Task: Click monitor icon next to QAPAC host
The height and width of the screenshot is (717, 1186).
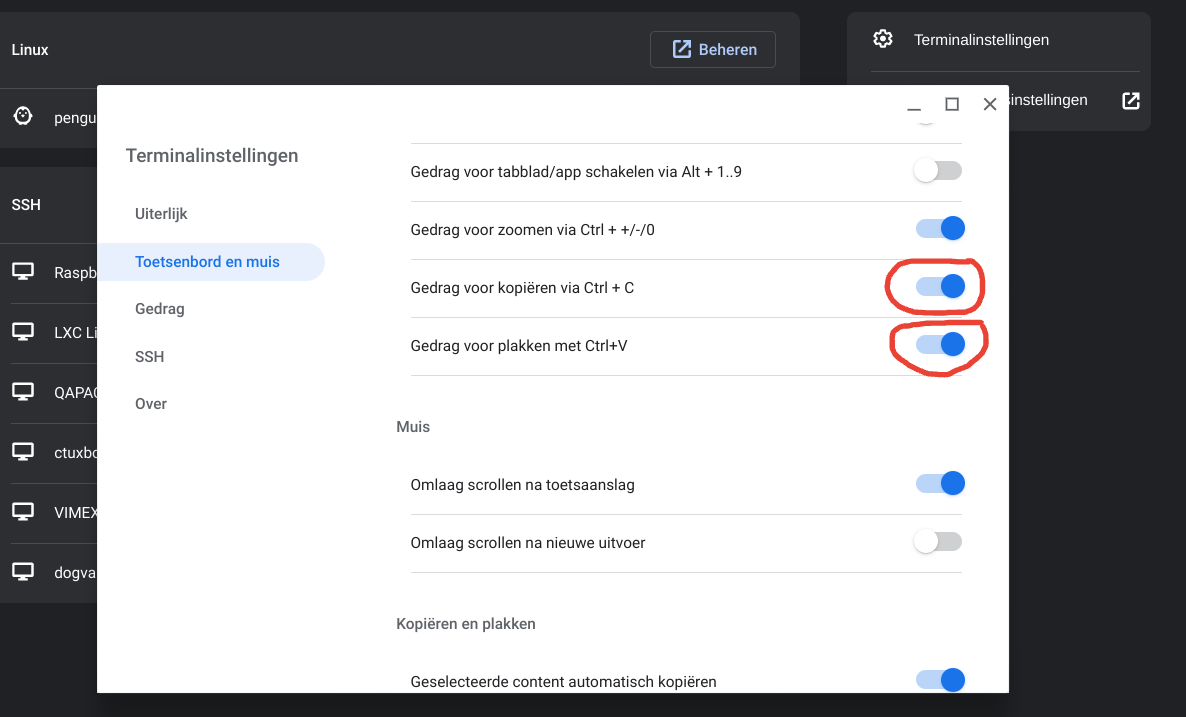Action: click(24, 392)
